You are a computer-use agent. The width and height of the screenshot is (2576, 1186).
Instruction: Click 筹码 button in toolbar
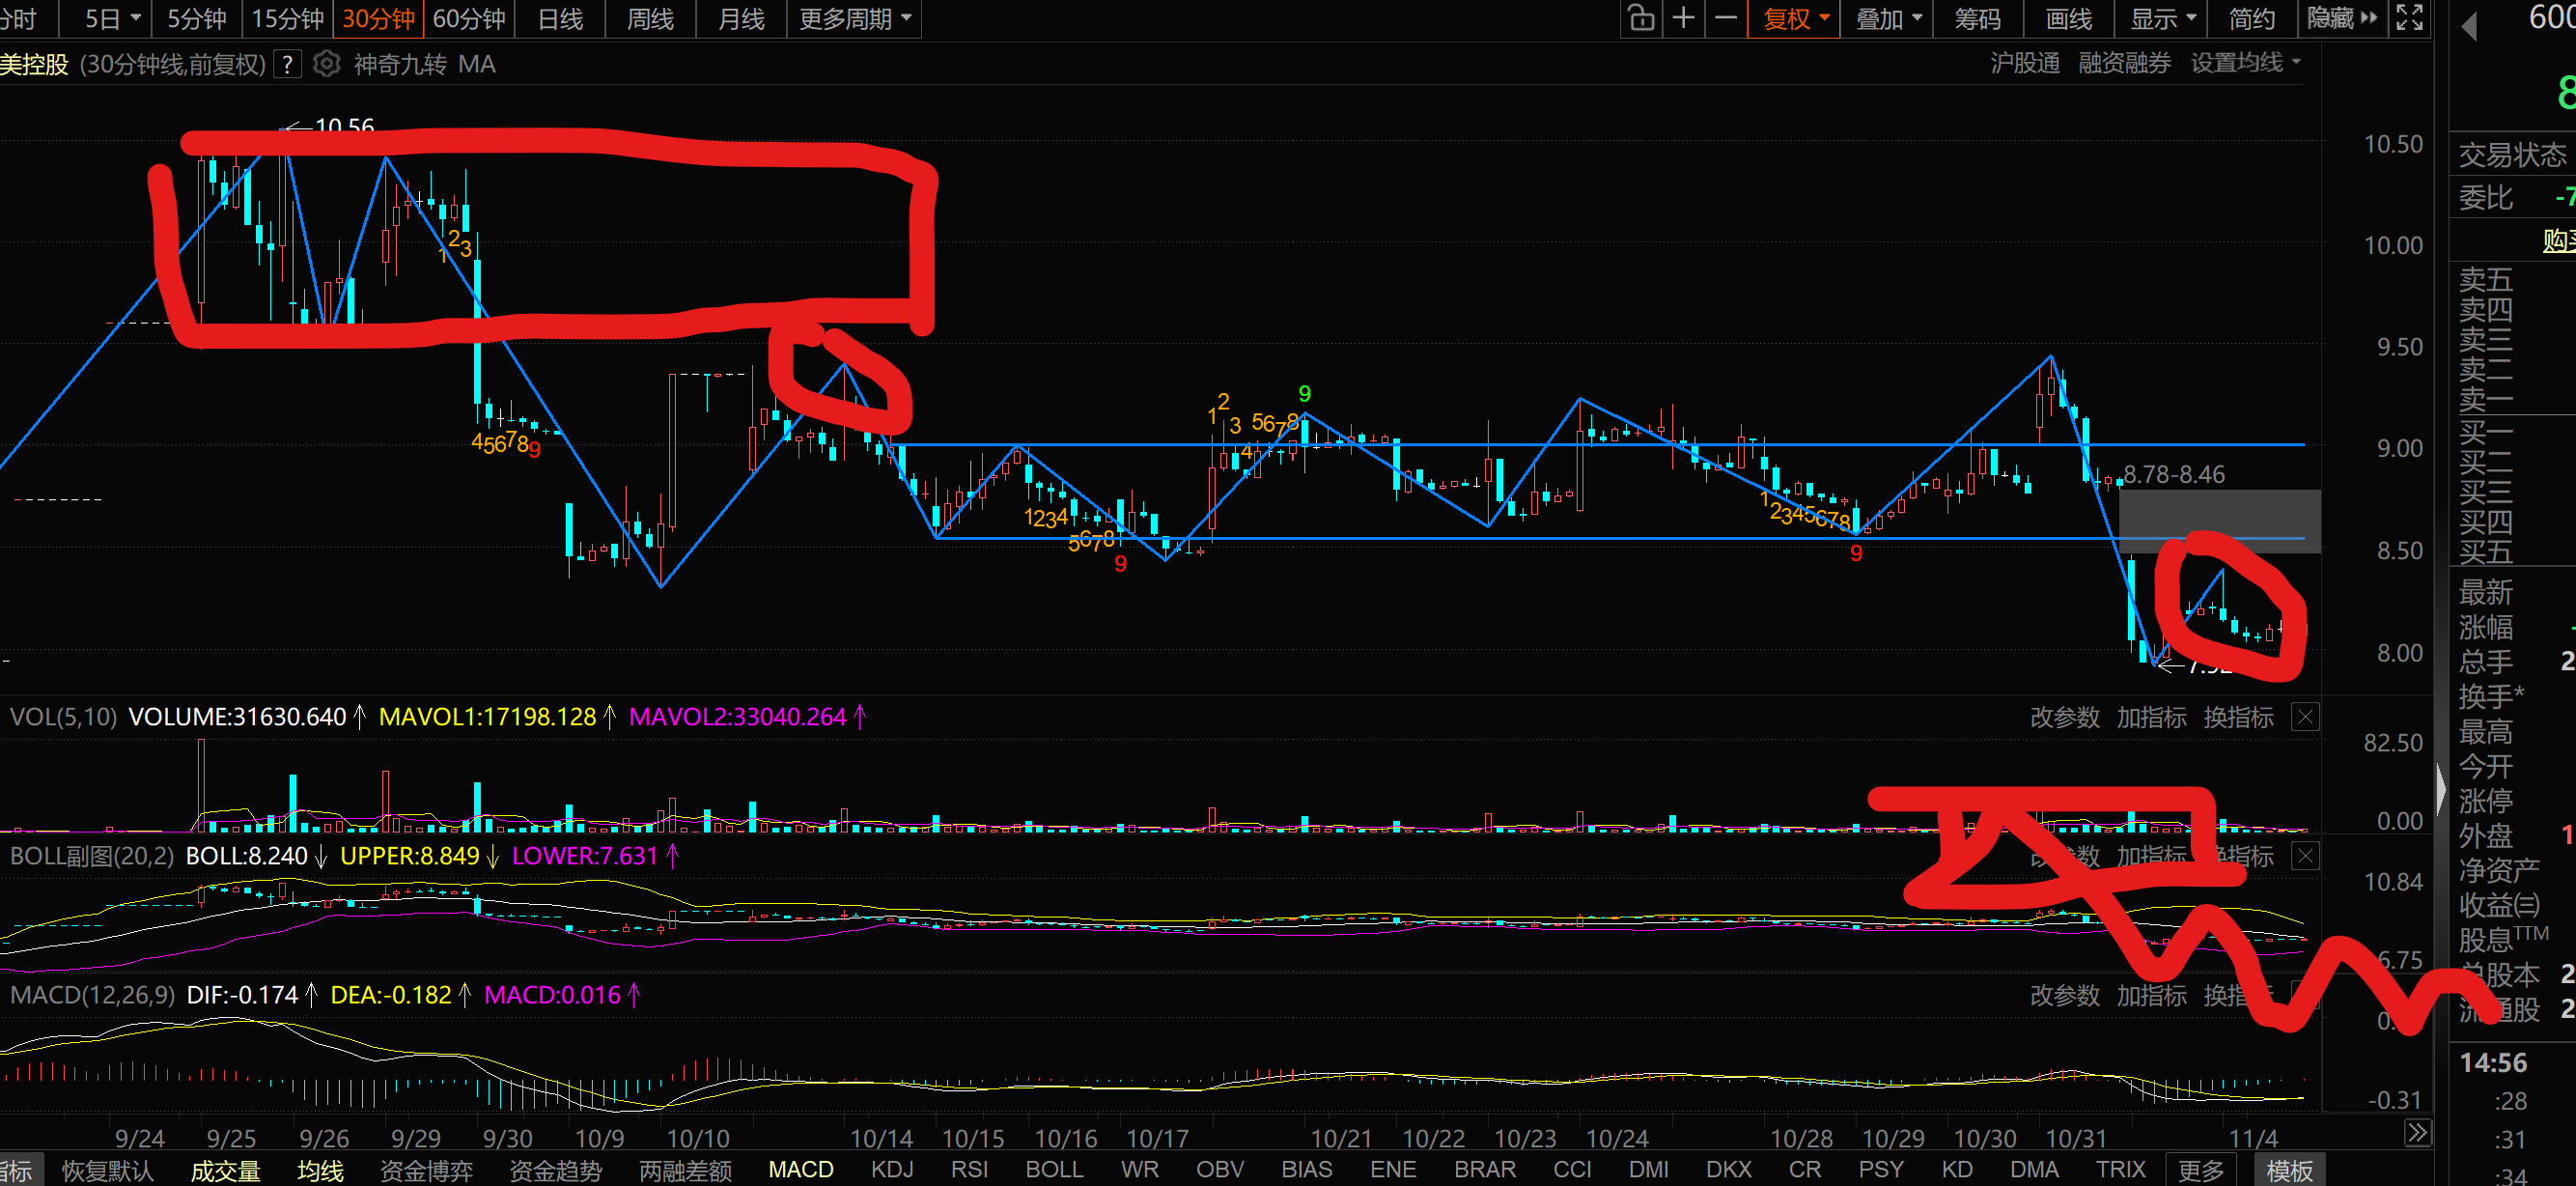point(1977,18)
